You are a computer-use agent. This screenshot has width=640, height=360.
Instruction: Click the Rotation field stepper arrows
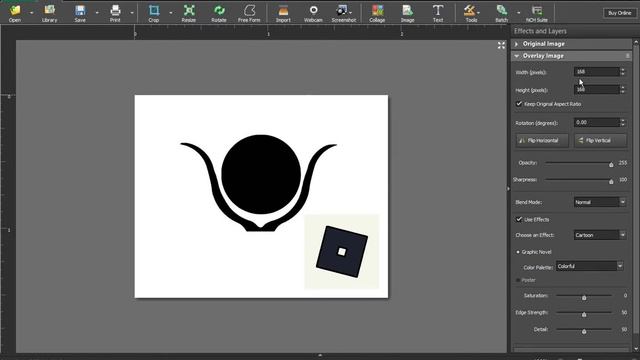tap(622, 122)
